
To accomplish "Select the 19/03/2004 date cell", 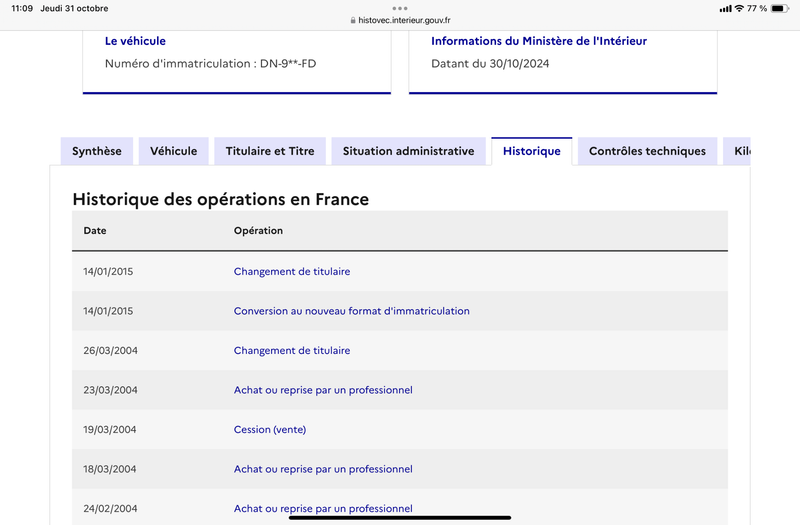I will (110, 430).
